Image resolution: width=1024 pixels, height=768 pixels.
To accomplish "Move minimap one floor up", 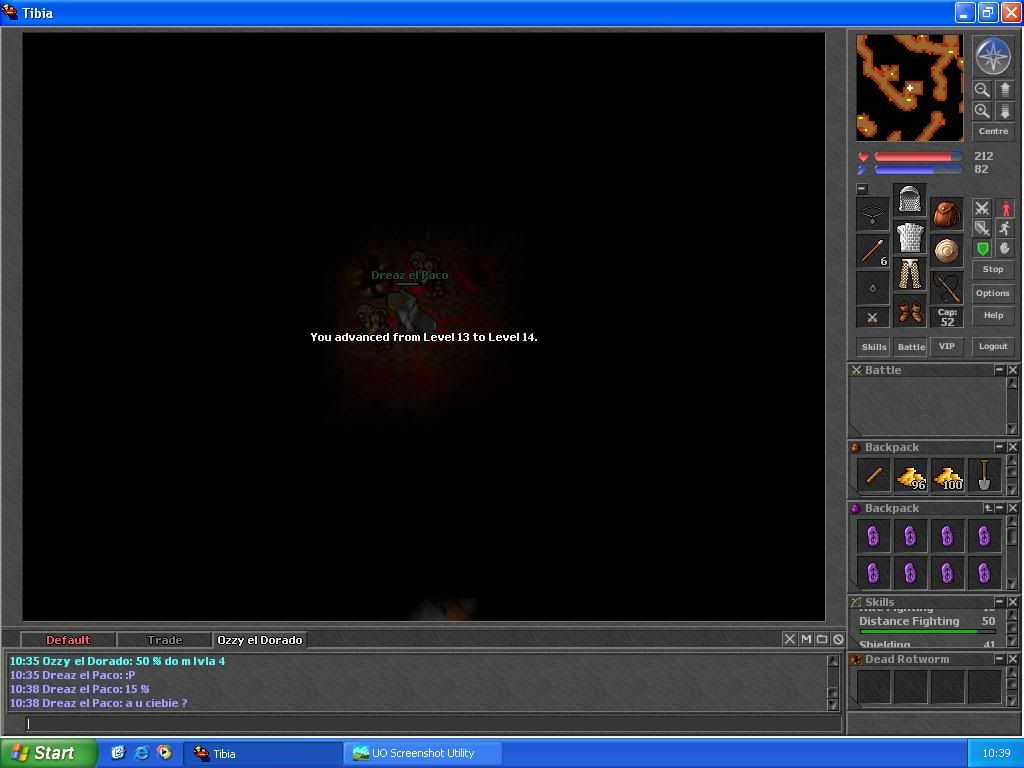I will (1004, 89).
